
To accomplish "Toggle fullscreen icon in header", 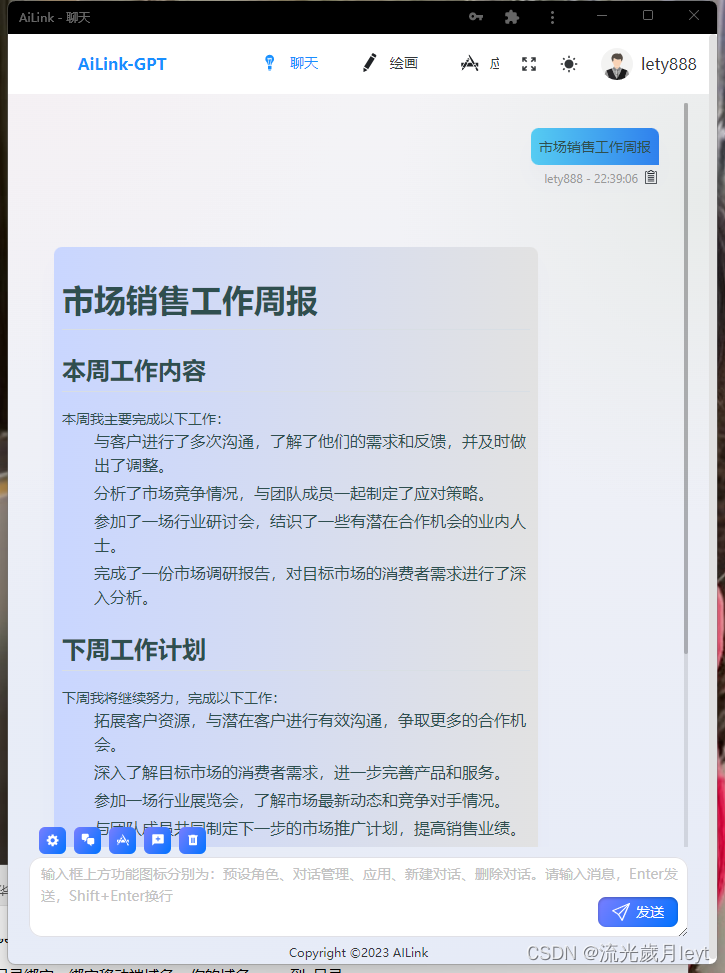I will (529, 64).
